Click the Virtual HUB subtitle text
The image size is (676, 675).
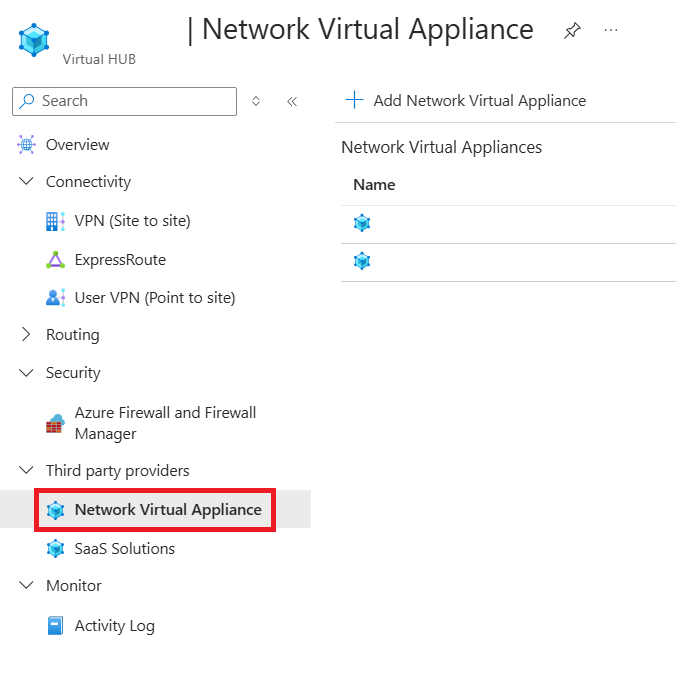[x=99, y=59]
